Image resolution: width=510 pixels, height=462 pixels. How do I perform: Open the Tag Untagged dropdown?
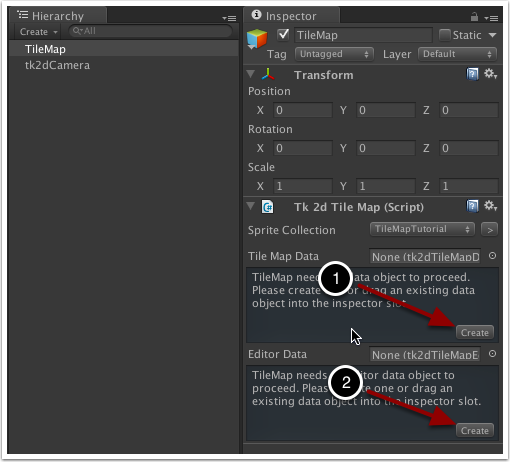(334, 54)
